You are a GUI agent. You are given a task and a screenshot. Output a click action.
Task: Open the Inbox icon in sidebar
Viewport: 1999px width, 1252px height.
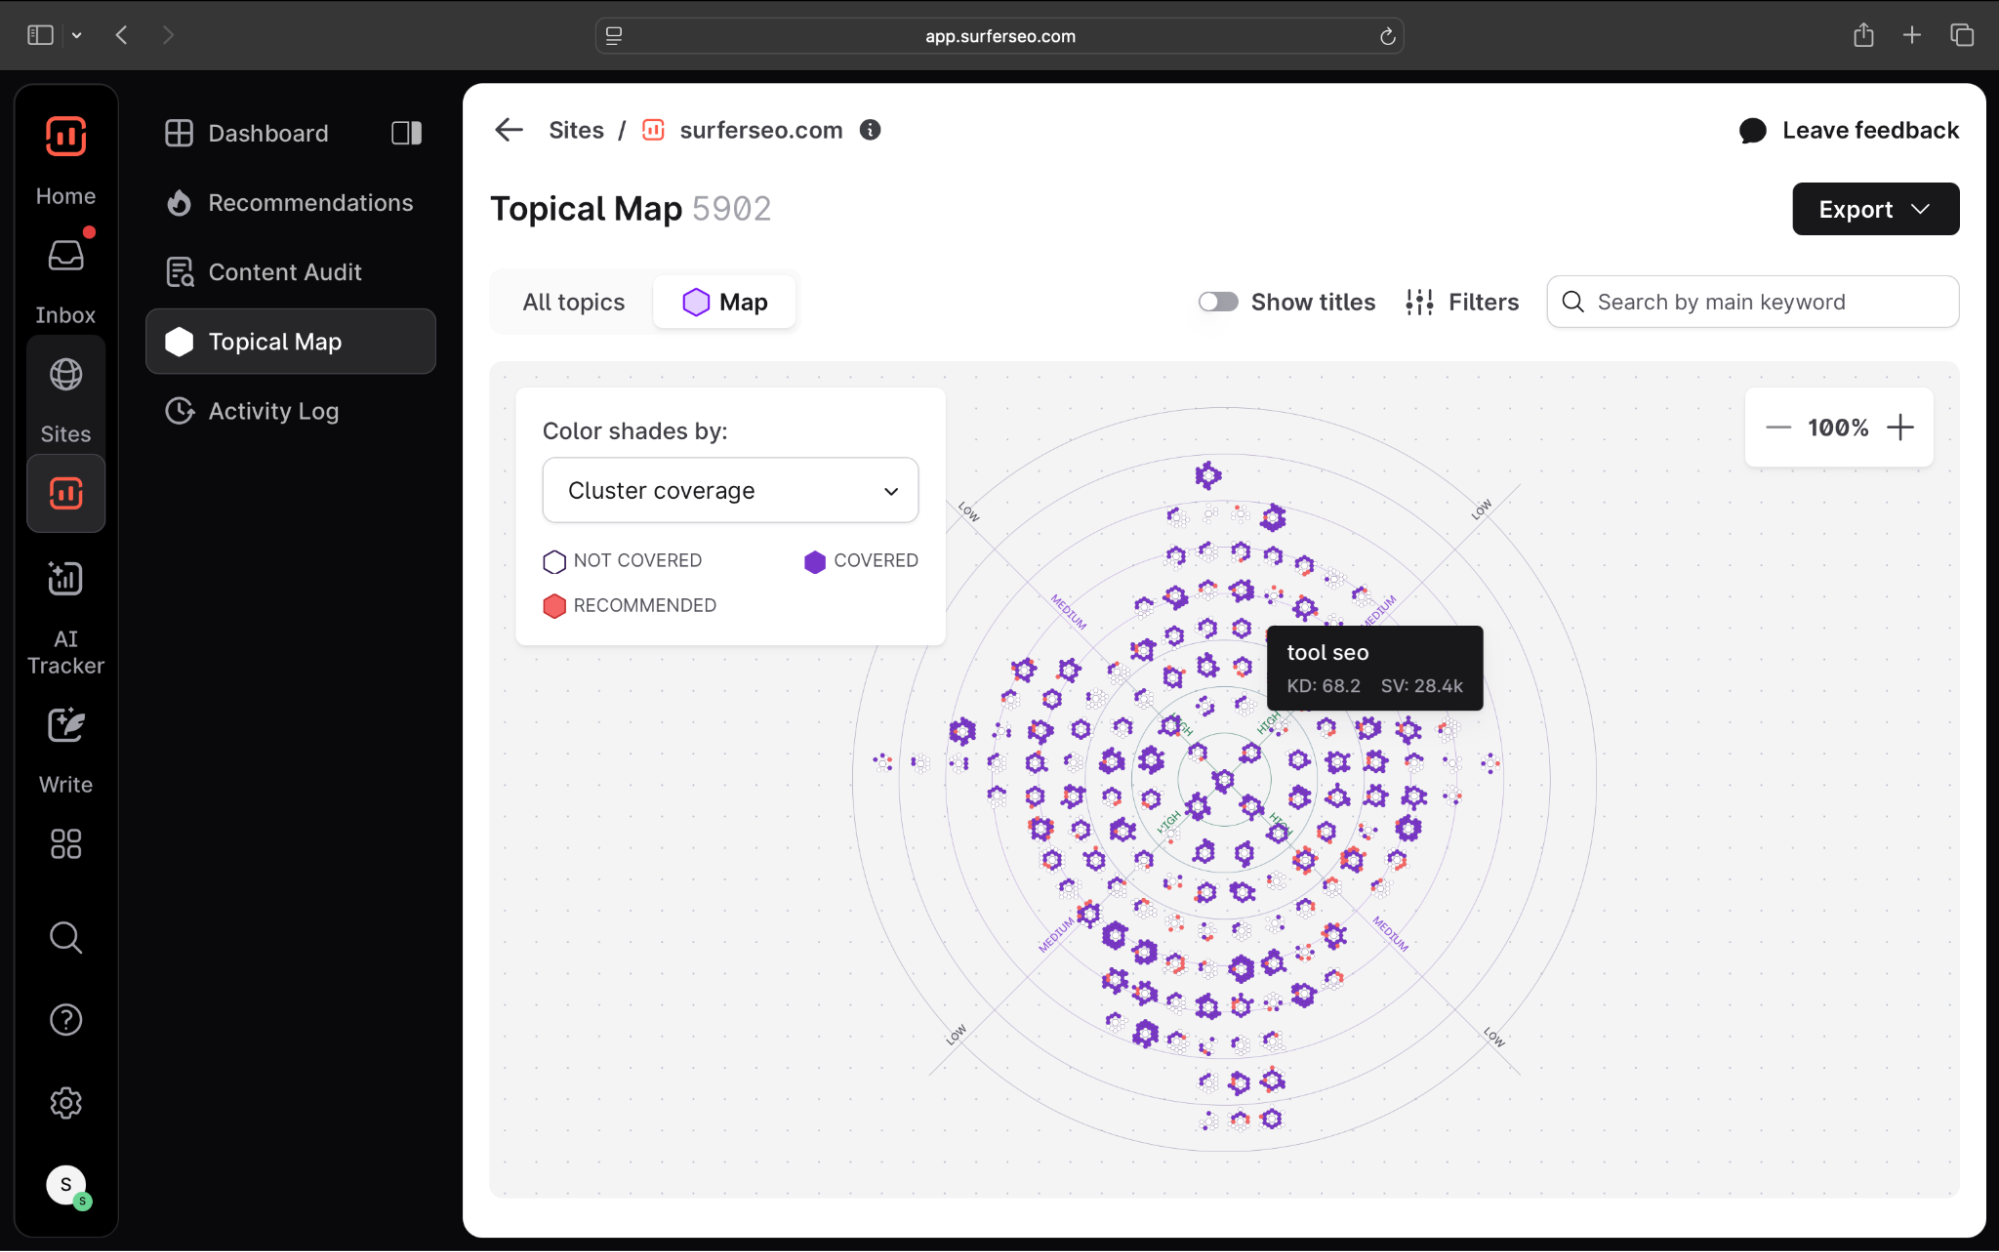click(x=66, y=257)
